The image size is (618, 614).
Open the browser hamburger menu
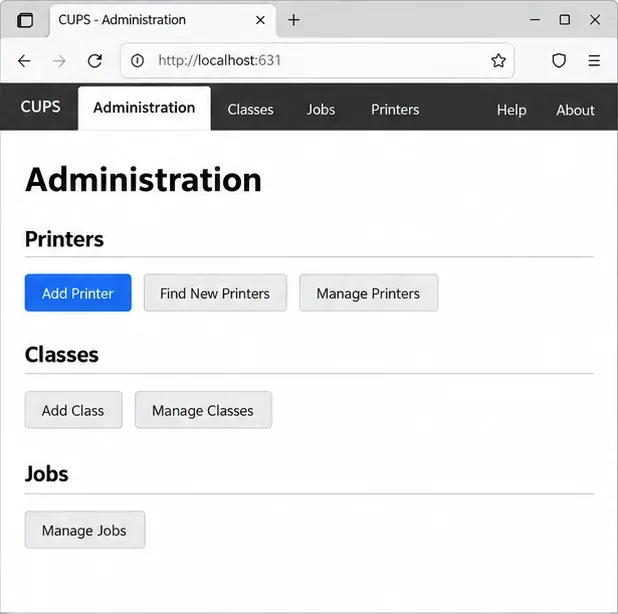click(x=594, y=61)
